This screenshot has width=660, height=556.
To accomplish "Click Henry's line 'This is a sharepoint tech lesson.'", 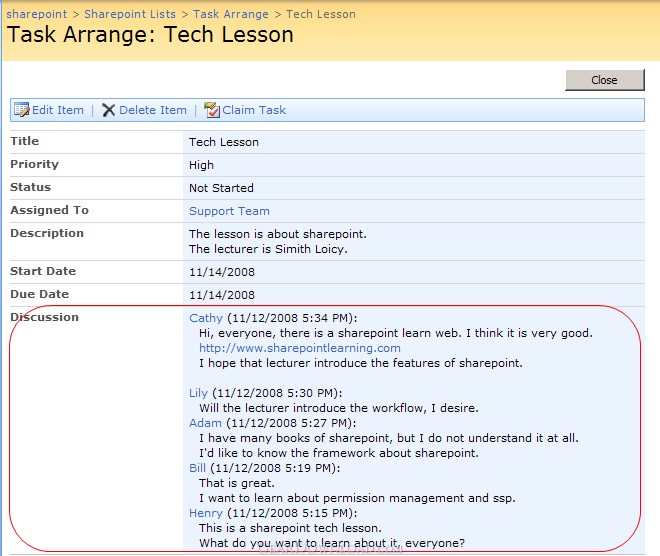I will [x=290, y=528].
